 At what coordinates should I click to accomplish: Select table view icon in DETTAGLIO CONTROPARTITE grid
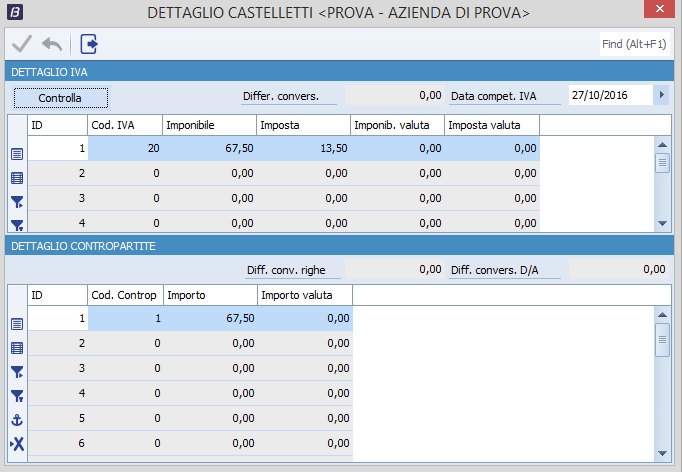coord(17,348)
